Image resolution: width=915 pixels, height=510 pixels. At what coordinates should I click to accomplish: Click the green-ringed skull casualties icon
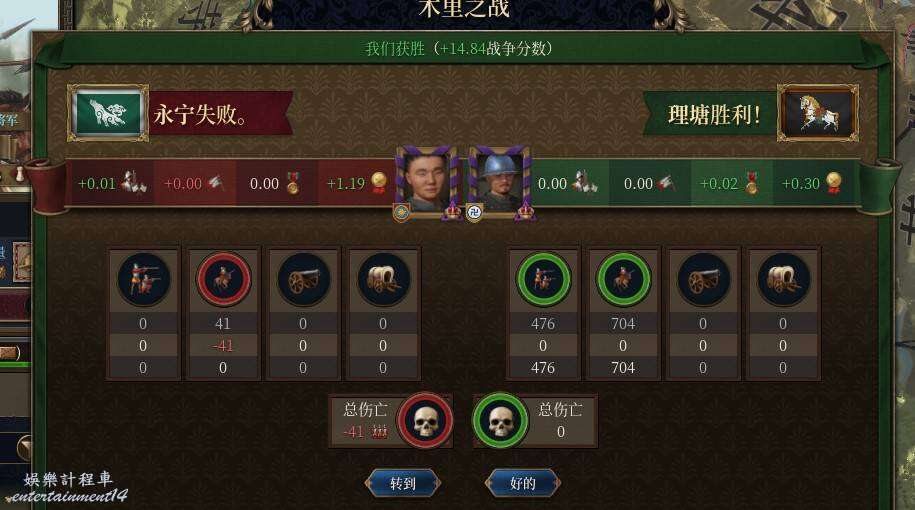pos(500,420)
